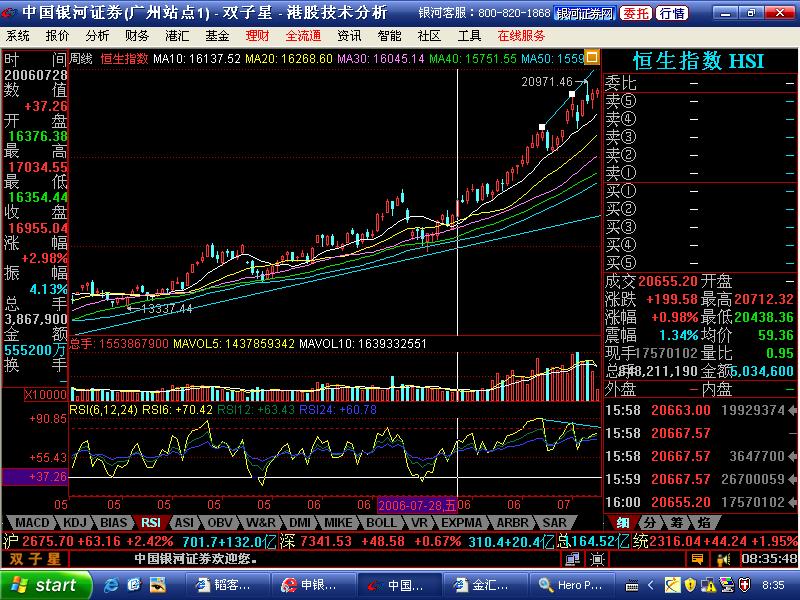800x600 pixels.
Task: Click the orange maximize-chart square icon
Action: (592, 57)
